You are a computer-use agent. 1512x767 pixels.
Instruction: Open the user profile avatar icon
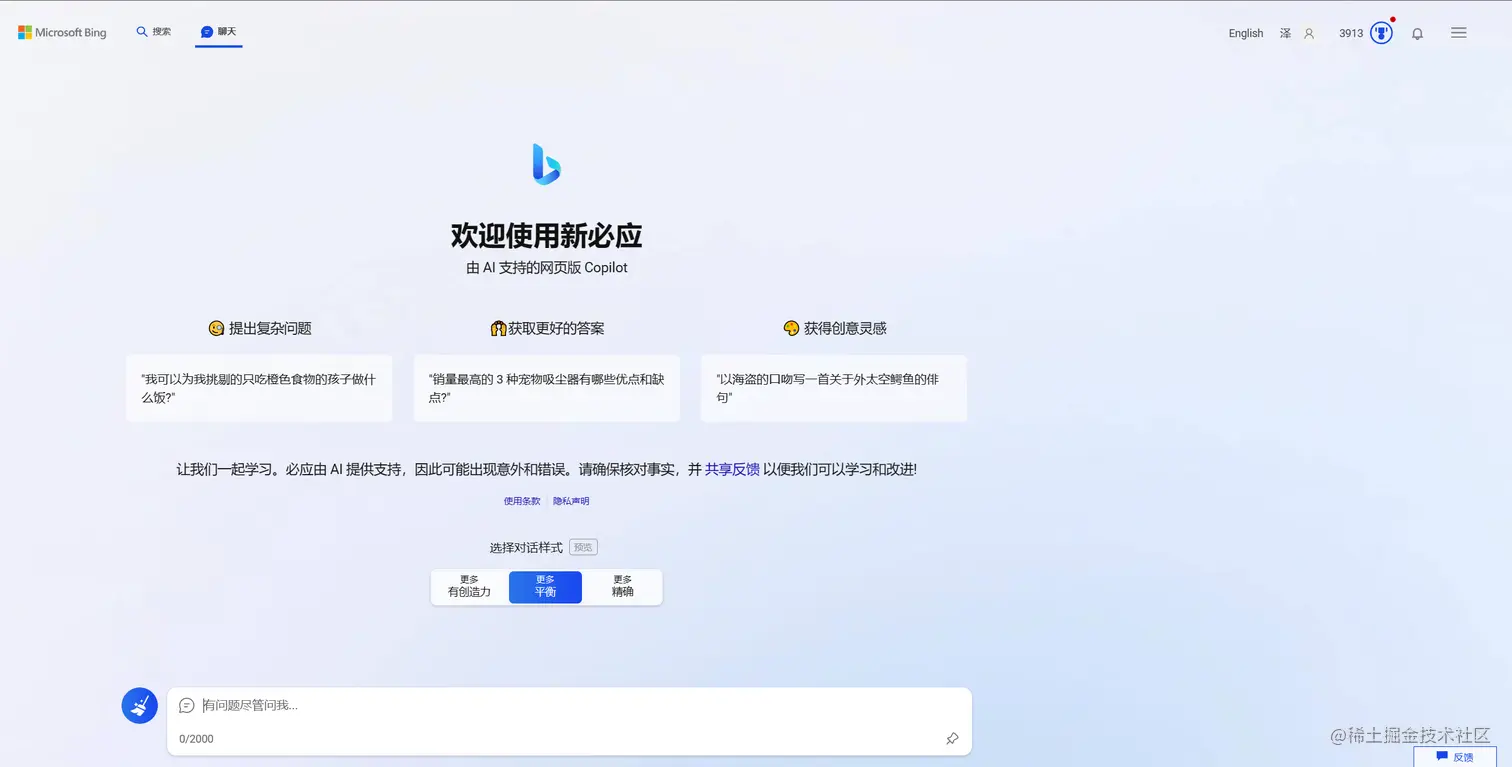pos(1308,33)
